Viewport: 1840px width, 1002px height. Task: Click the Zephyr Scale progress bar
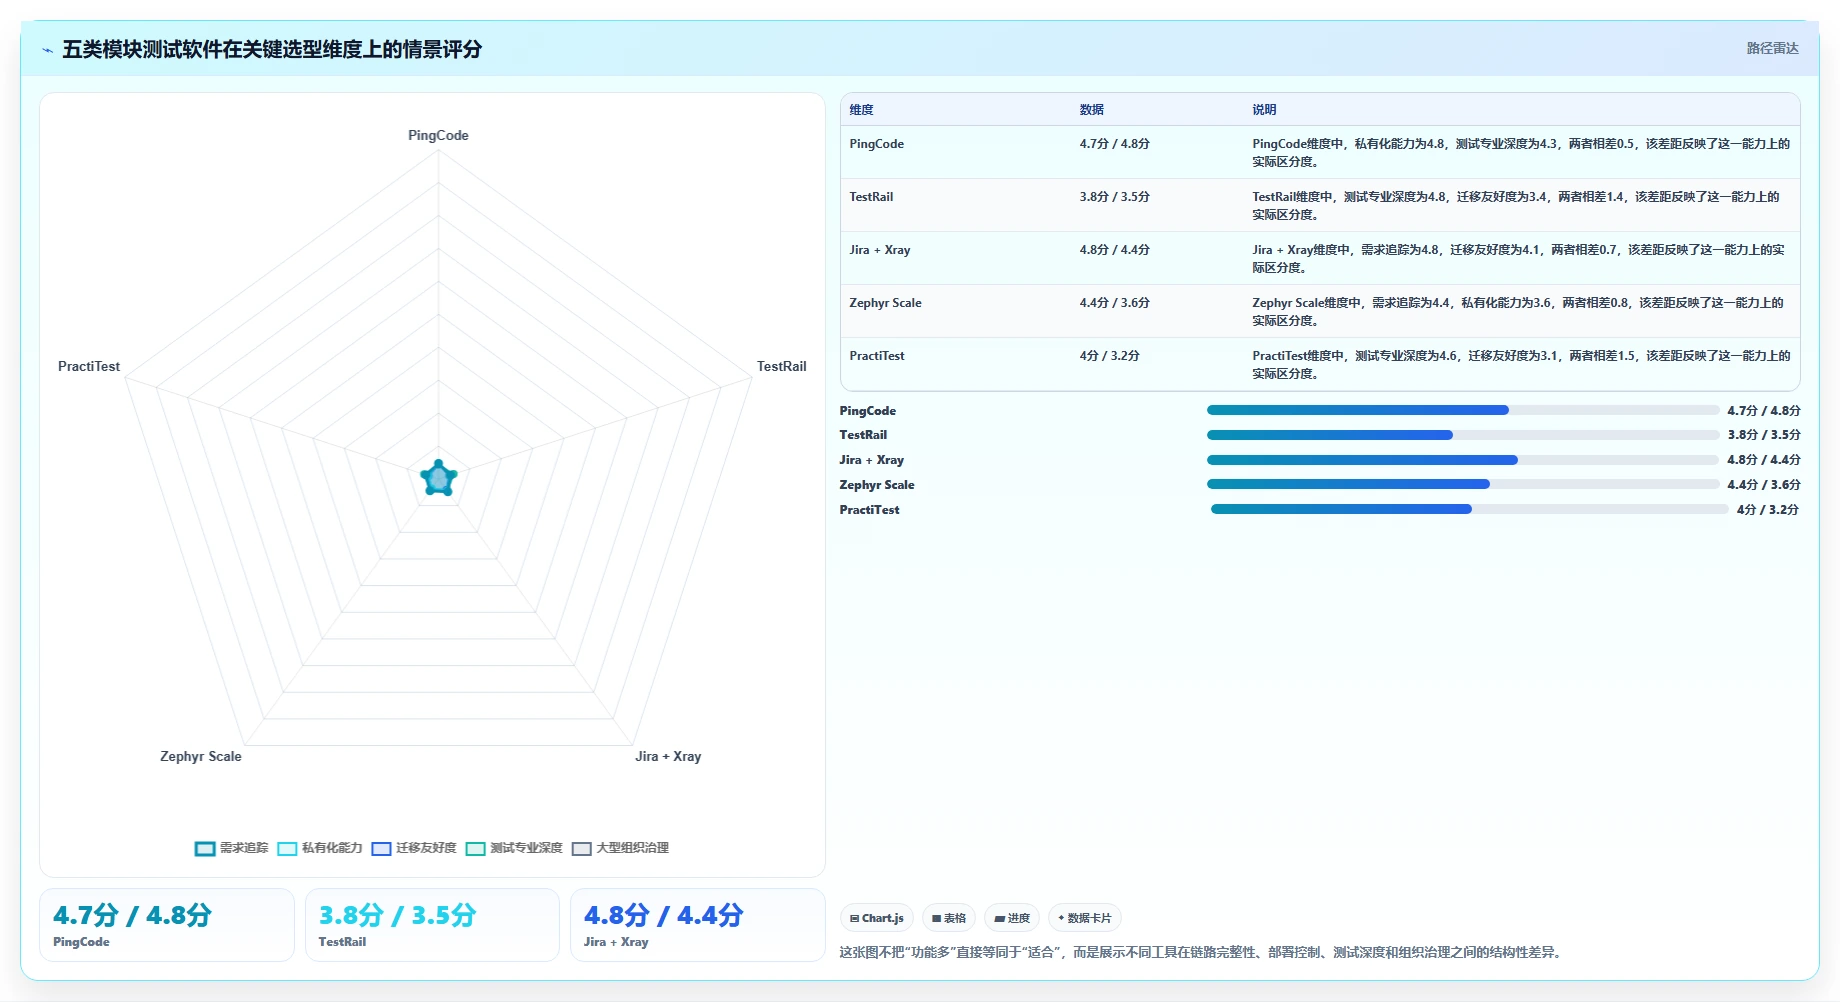point(1462,484)
